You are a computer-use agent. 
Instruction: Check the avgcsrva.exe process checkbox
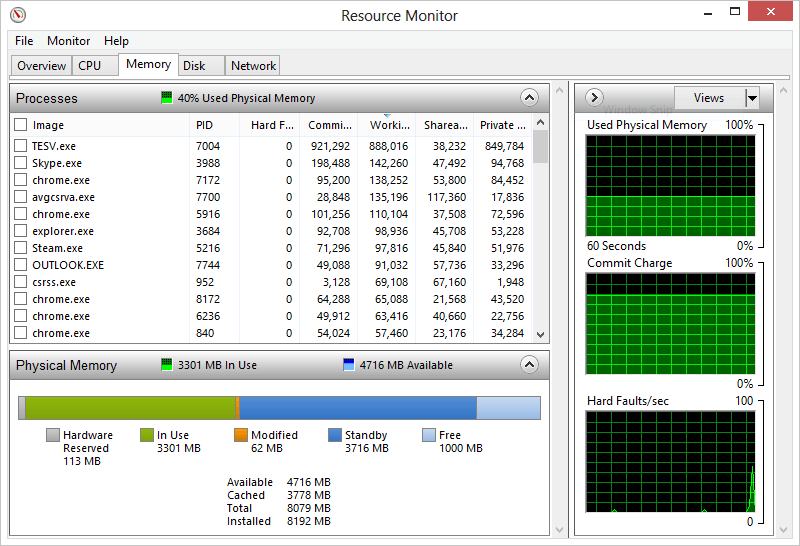point(20,196)
